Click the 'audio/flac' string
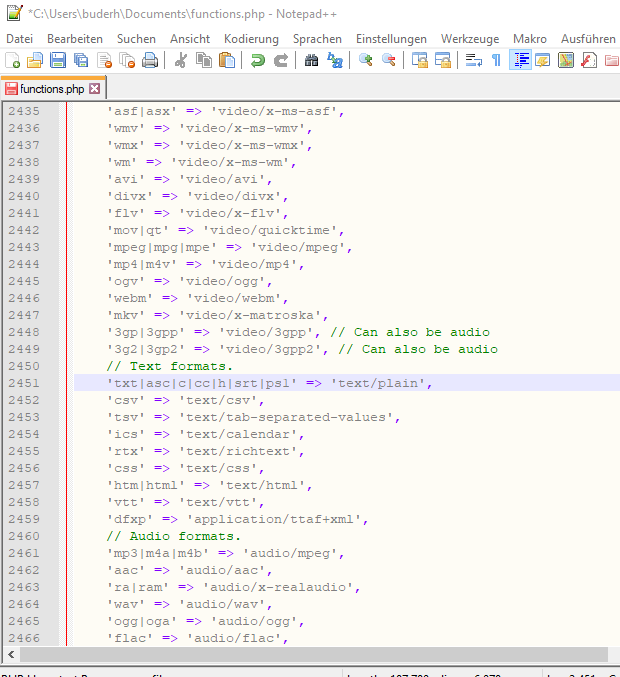Screen dimensions: 620x677 (234, 638)
